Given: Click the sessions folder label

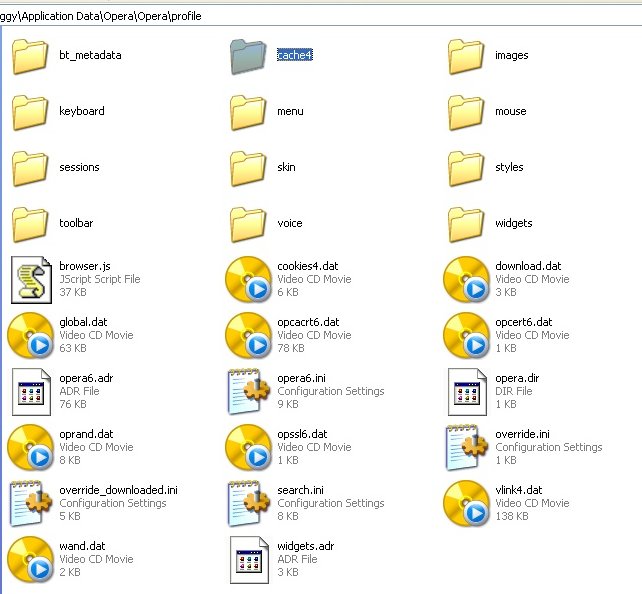Looking at the screenshot, I should pos(79,167).
